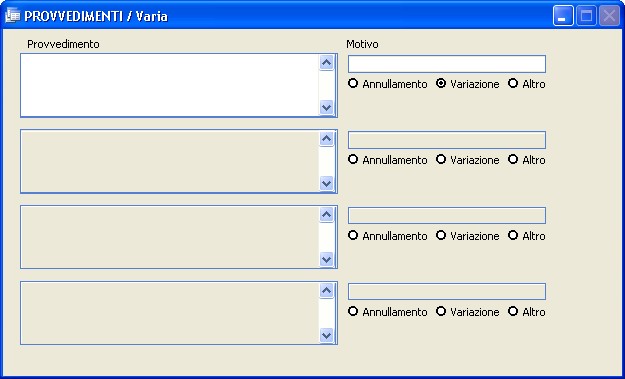Click the first Motivo text field
This screenshot has width=625, height=379.
click(447, 64)
